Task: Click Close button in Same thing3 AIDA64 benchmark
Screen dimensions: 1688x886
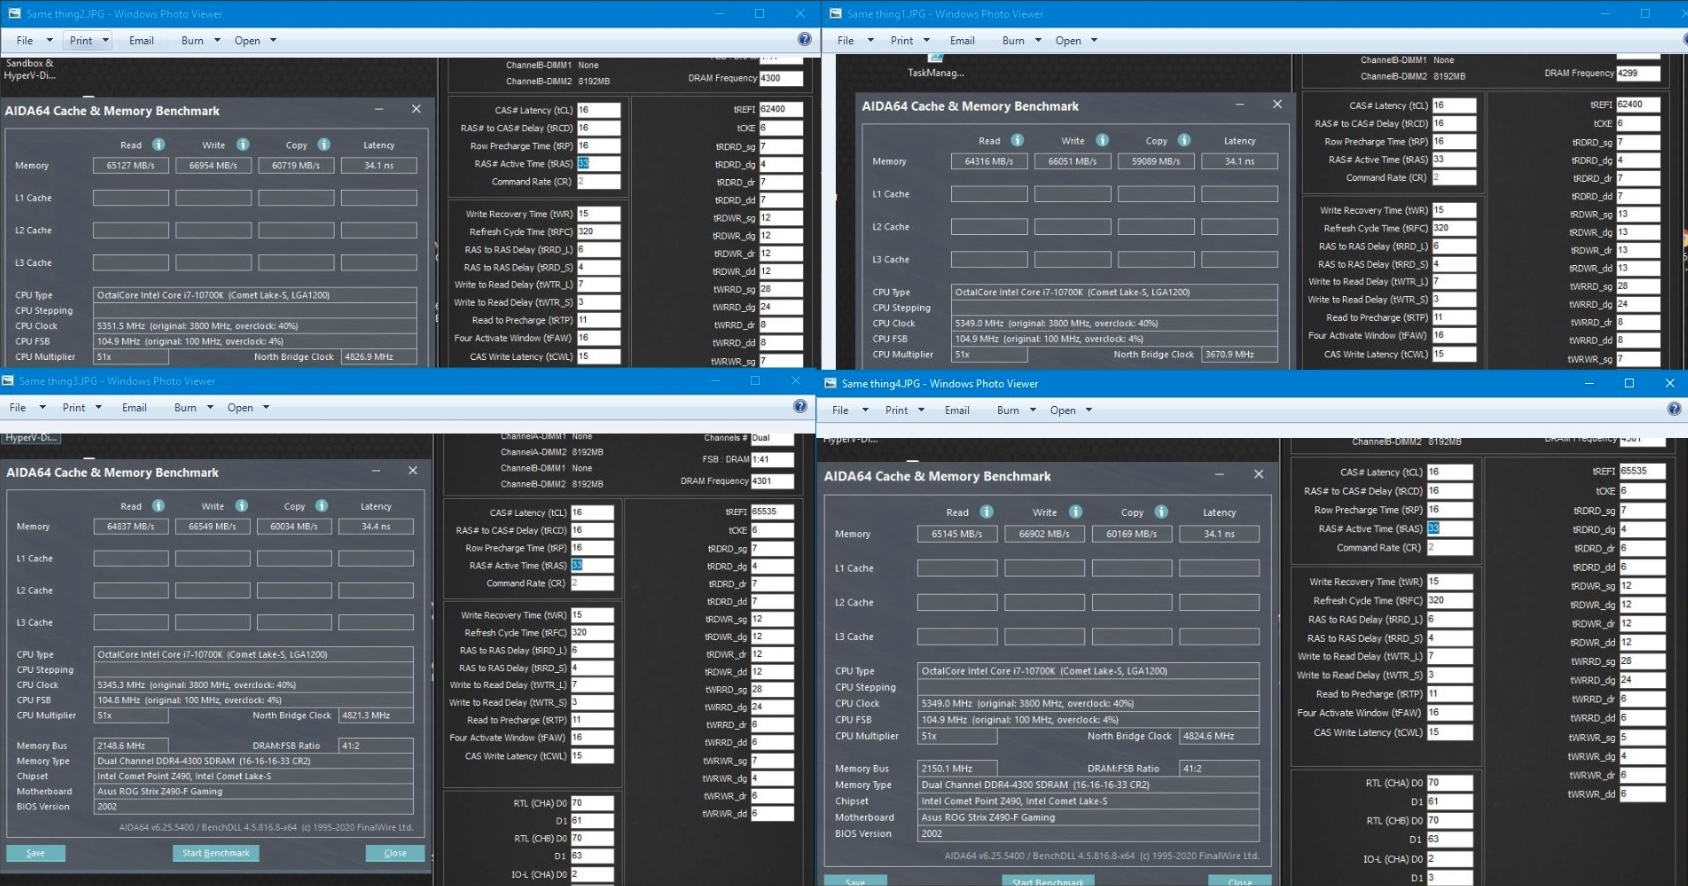Action: pos(395,853)
